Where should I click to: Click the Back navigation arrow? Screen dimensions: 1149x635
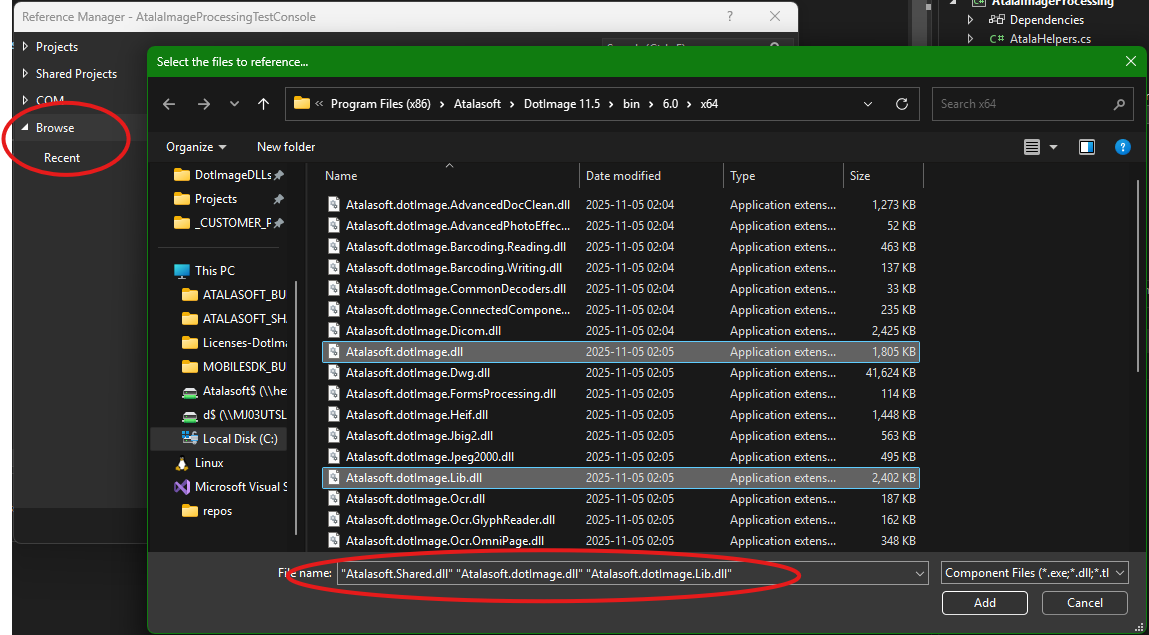(x=169, y=104)
